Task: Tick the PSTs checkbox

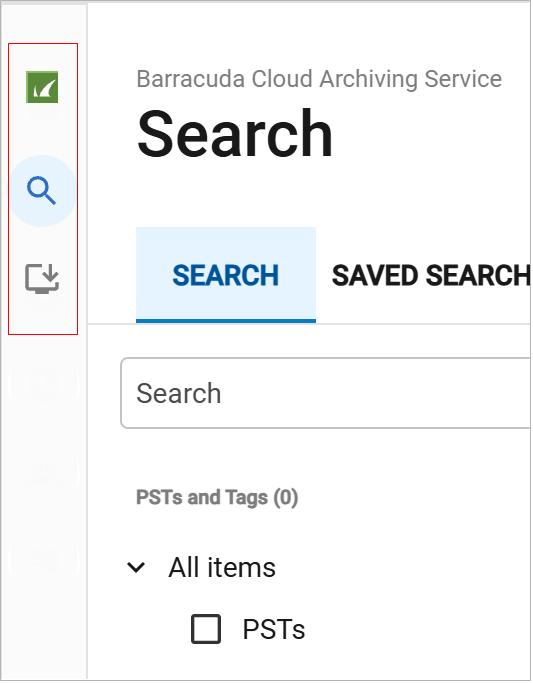Action: click(206, 629)
